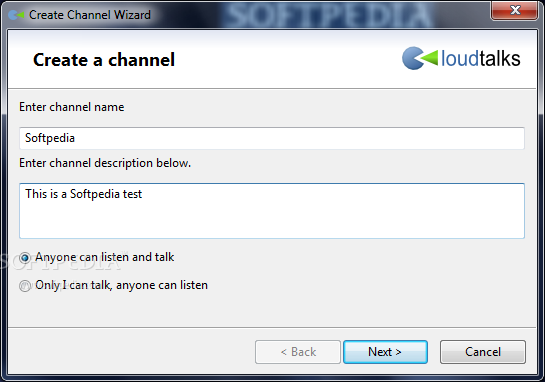Screen dimensions: 545x382
Task: Click the Cancel button
Action: pyautogui.click(x=483, y=352)
